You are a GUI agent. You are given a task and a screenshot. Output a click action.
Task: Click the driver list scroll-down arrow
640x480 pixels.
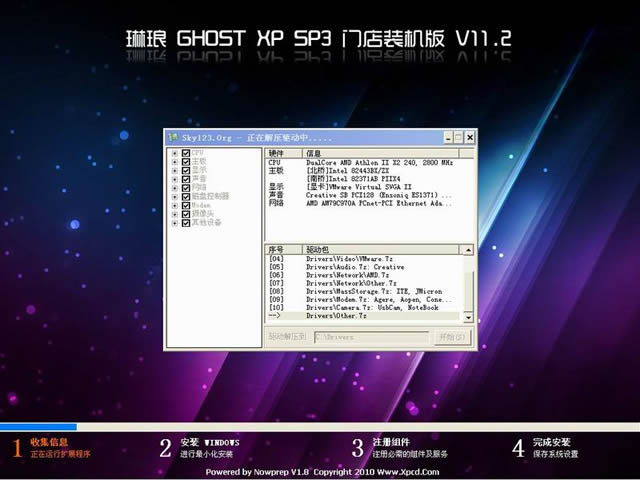tap(468, 316)
